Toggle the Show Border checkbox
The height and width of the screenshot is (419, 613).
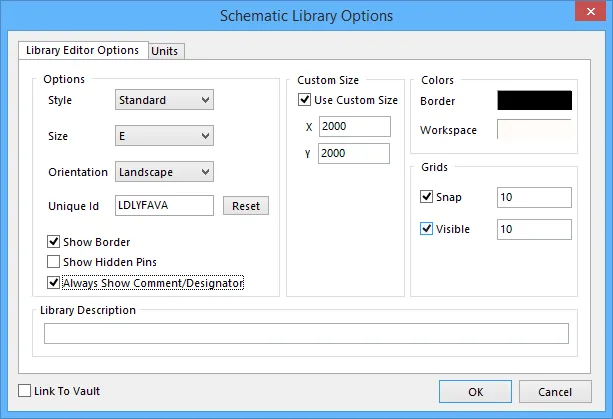tap(54, 242)
